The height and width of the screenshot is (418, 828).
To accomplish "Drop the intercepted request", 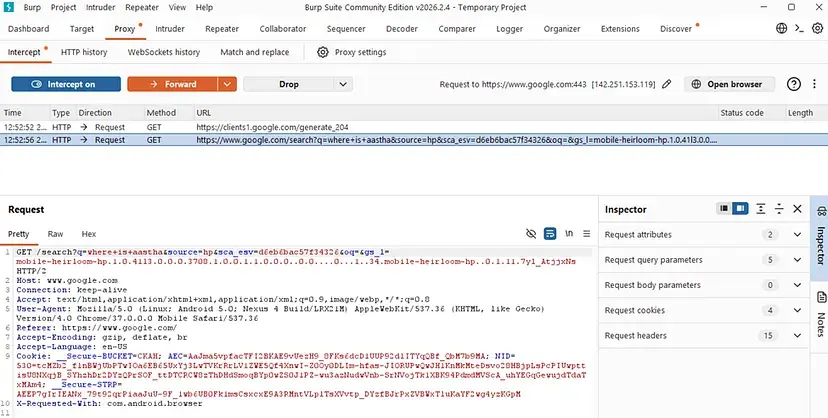I will 288,84.
